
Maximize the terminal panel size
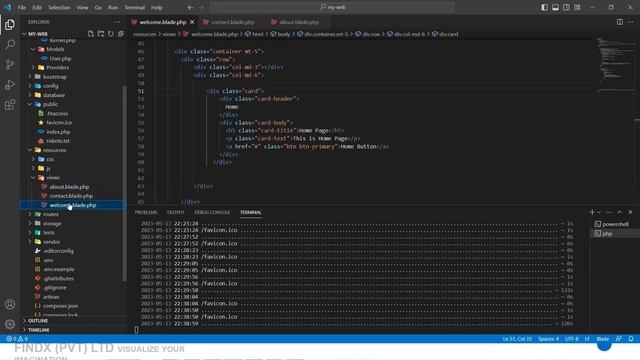tap(620, 212)
